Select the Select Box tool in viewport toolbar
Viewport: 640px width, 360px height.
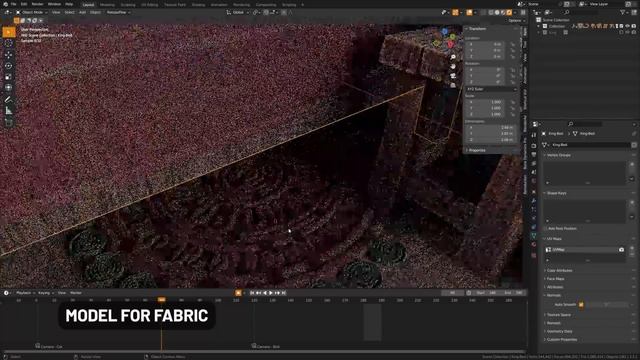pos(9,32)
